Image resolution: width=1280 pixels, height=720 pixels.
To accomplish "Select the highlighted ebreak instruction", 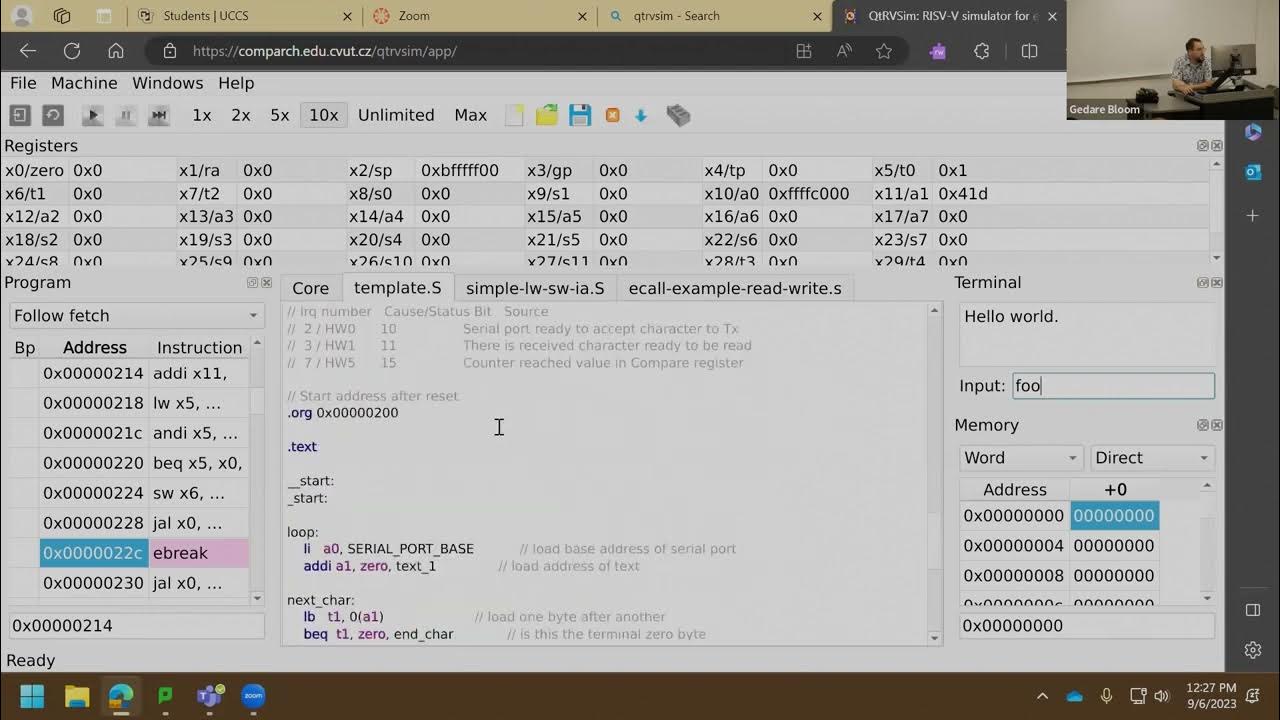I will 199,553.
